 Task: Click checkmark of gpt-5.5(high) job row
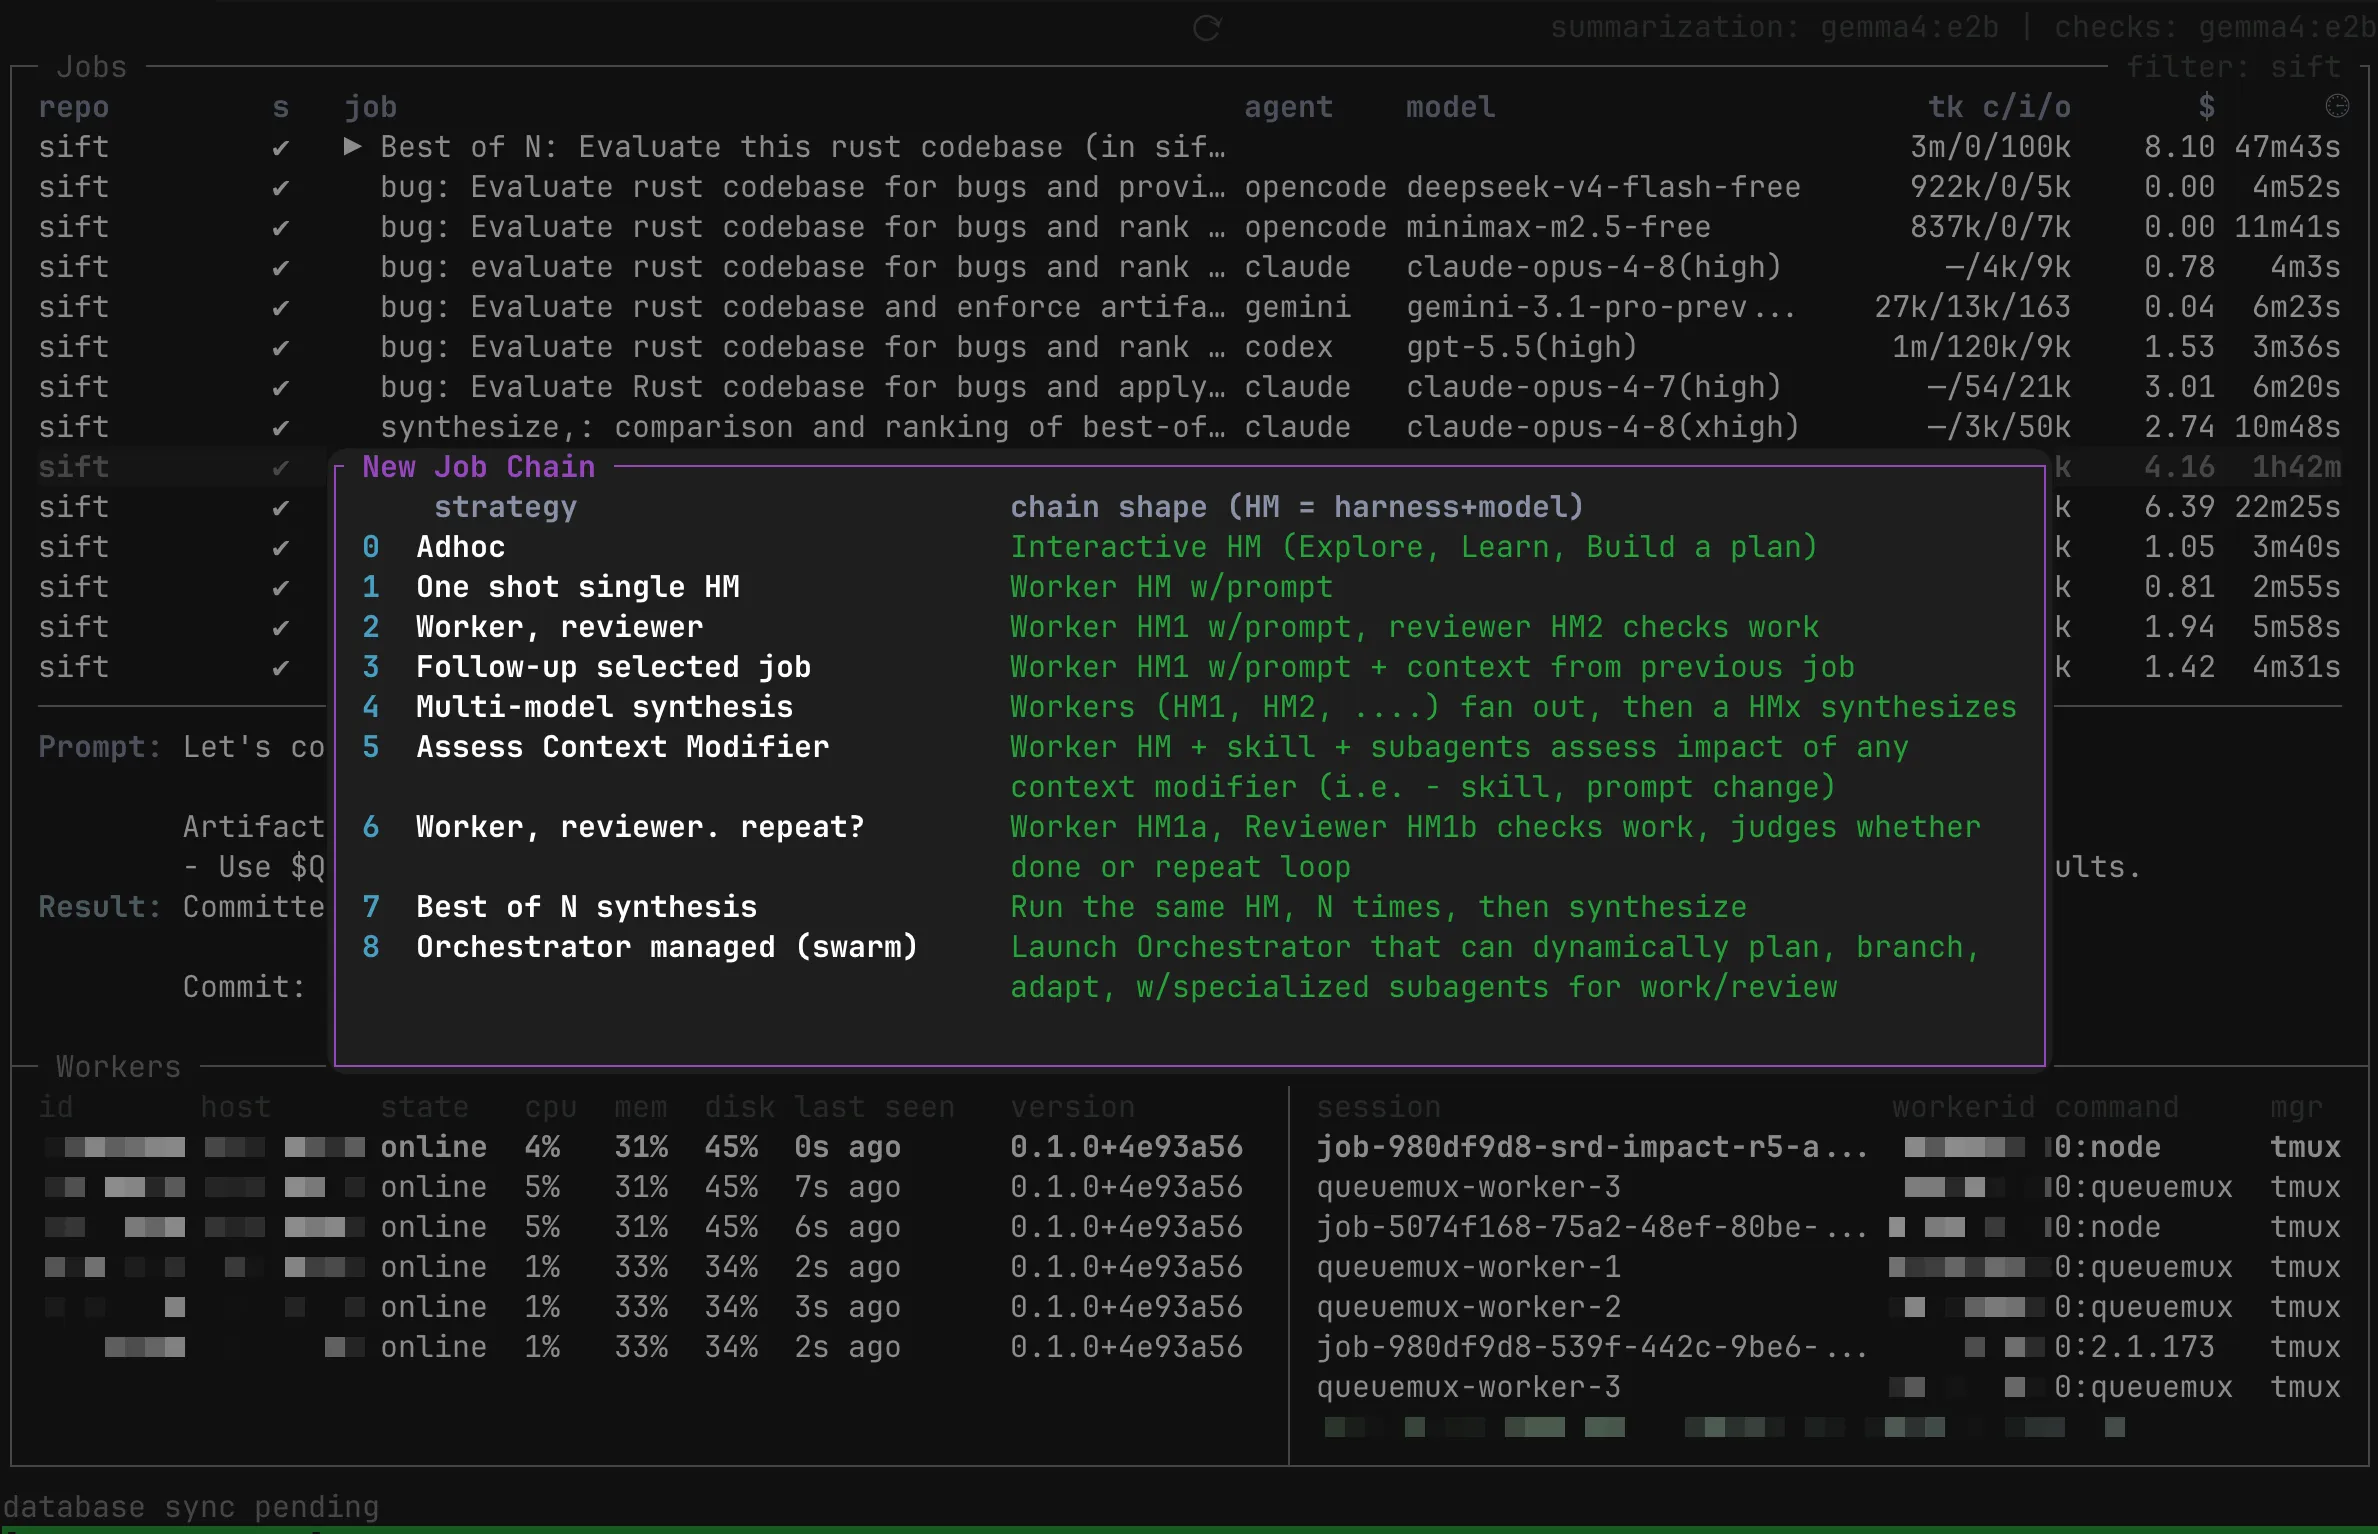[281, 347]
